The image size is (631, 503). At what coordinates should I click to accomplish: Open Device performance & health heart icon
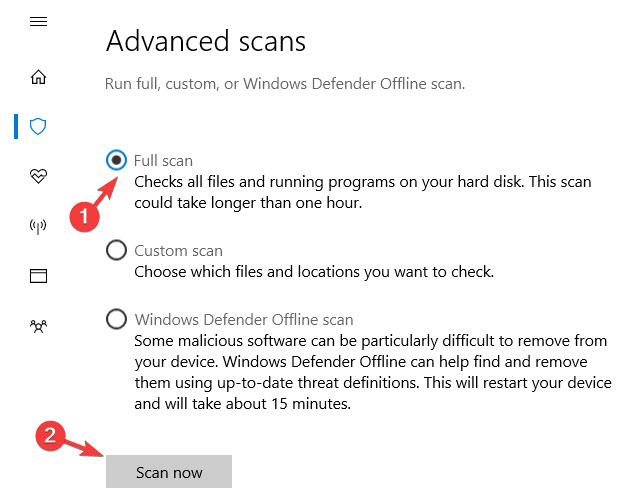[x=39, y=176]
